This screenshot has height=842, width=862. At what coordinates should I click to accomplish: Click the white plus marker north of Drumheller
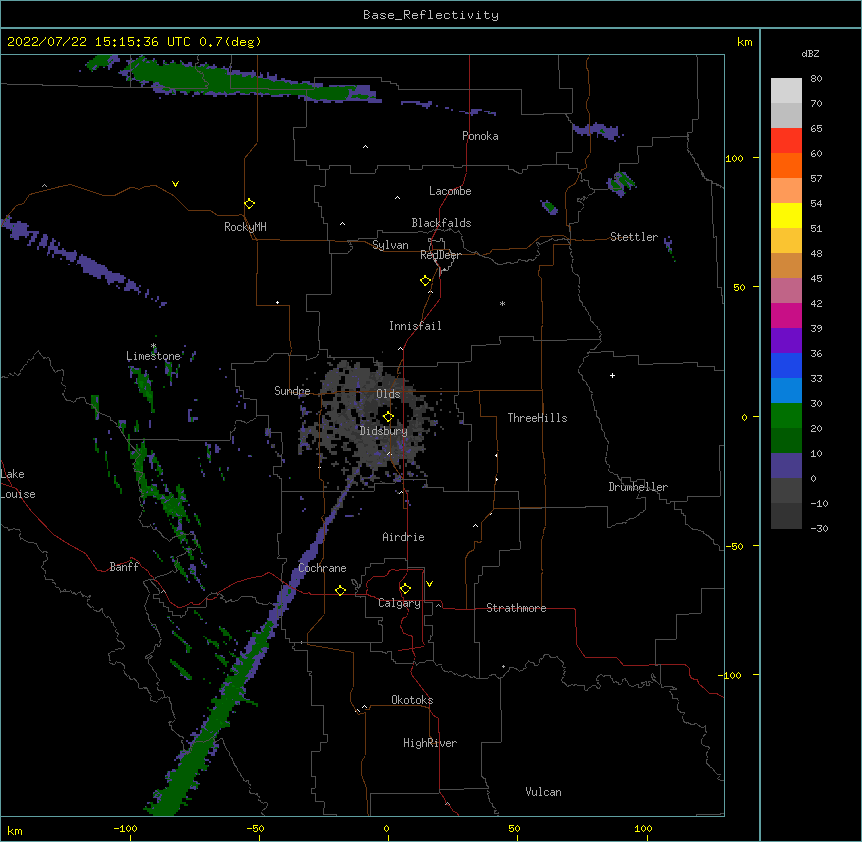[x=612, y=375]
